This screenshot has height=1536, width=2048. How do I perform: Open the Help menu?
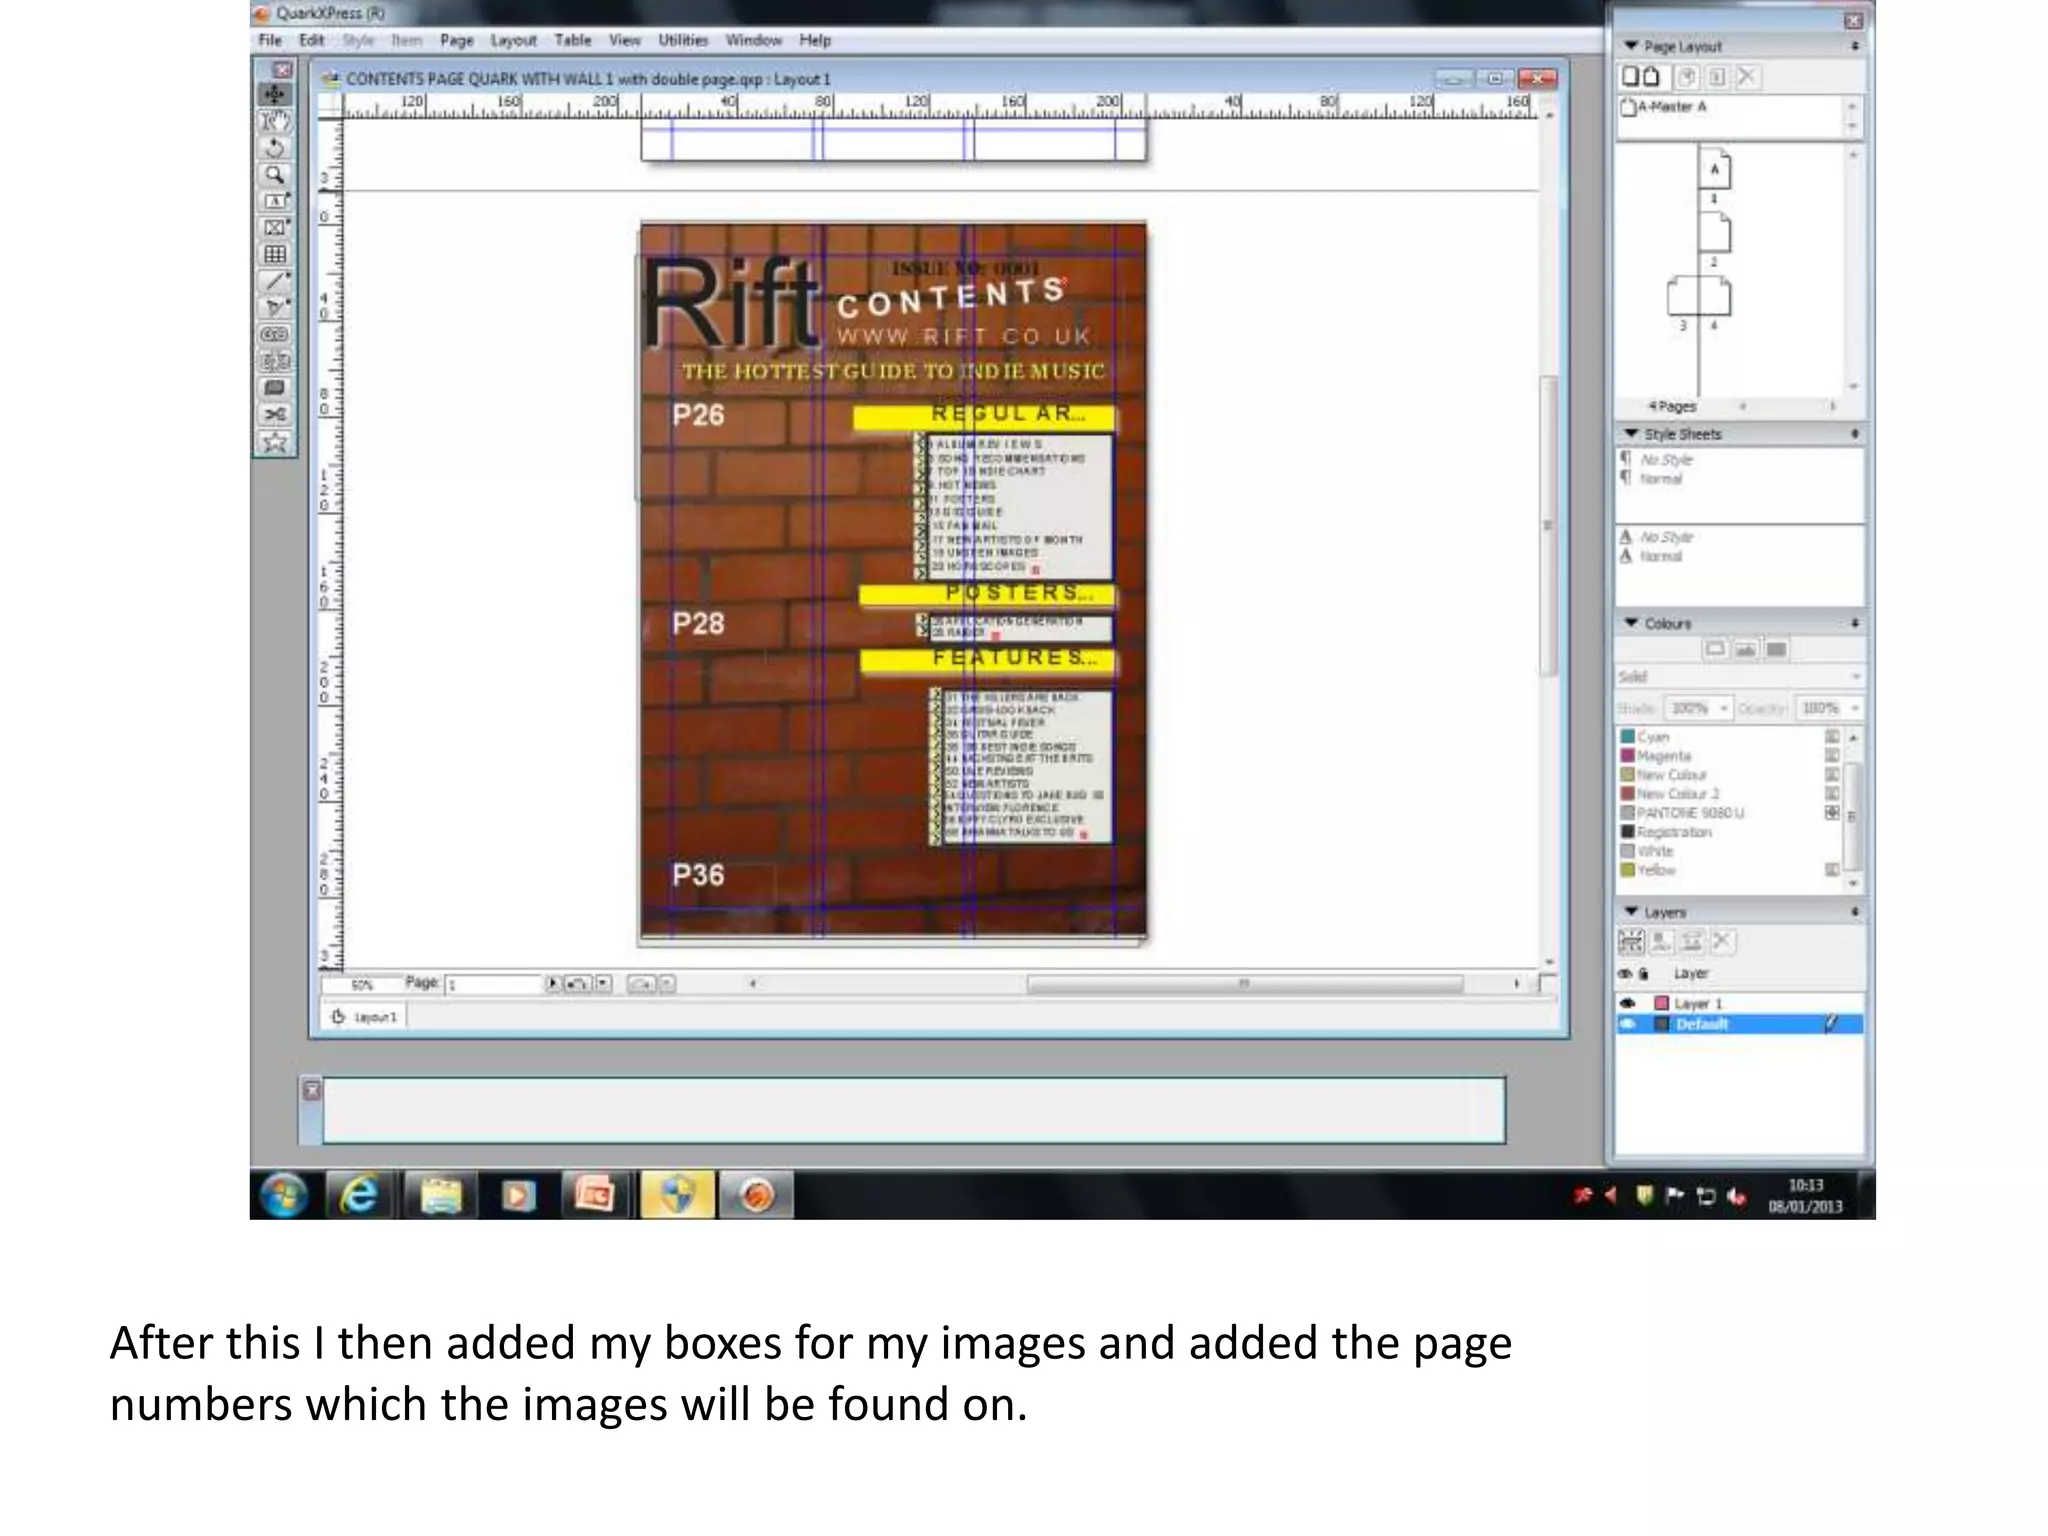[815, 40]
